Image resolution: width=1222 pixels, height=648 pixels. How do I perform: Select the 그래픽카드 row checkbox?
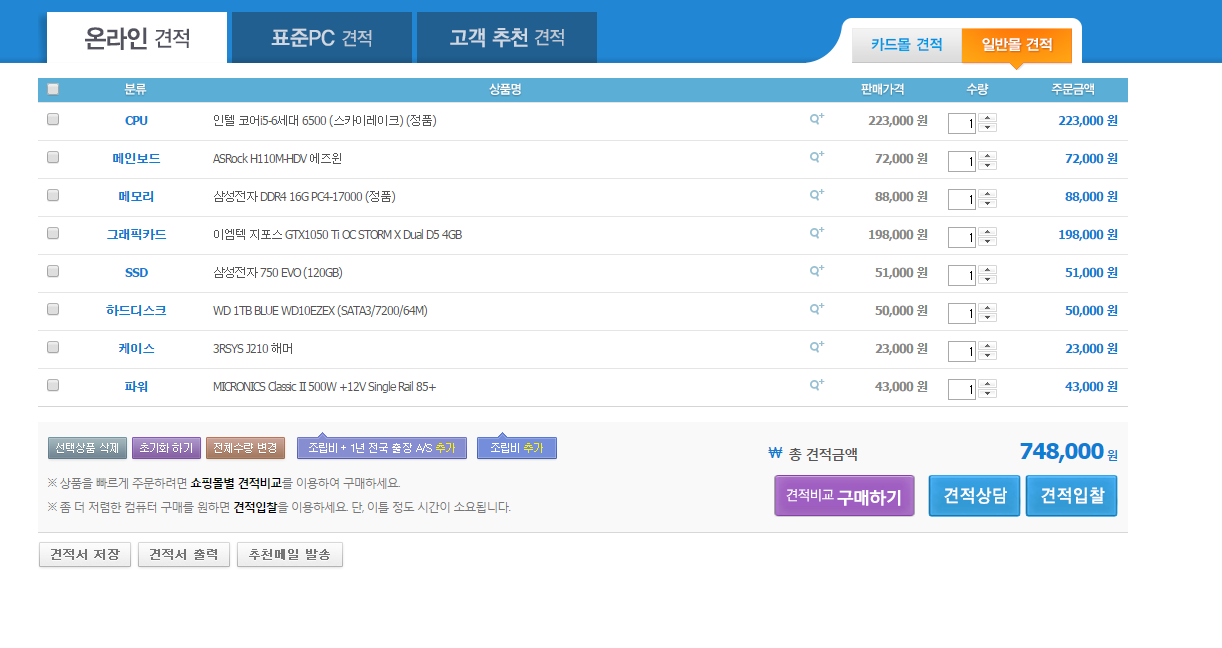click(53, 233)
